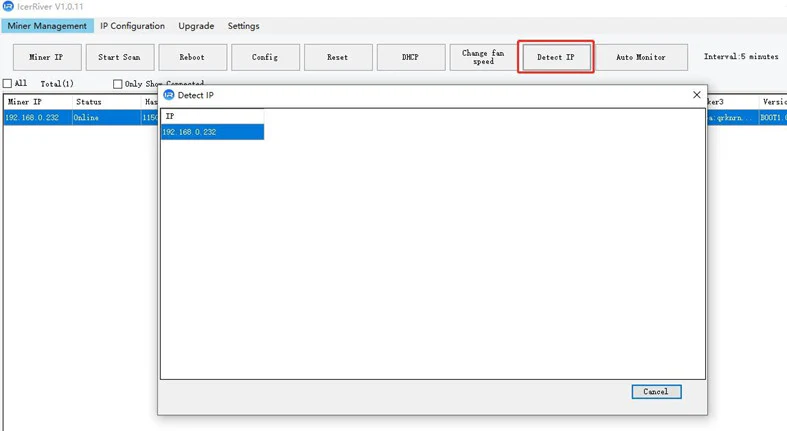The height and width of the screenshot is (431, 787).
Task: Click the IcerRiver logo in title bar
Action: point(8,6)
